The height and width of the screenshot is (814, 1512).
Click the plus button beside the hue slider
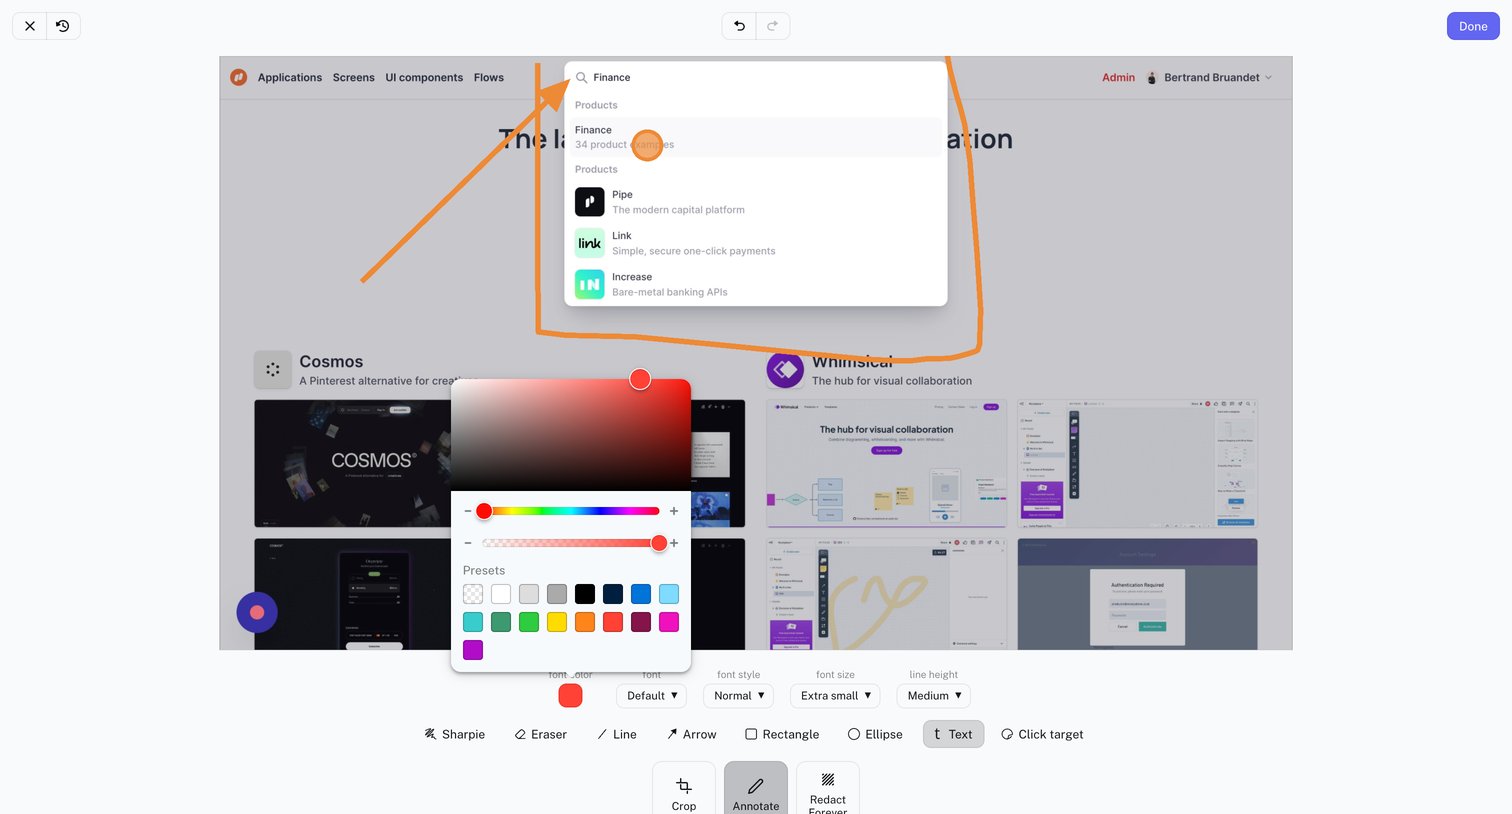674,511
